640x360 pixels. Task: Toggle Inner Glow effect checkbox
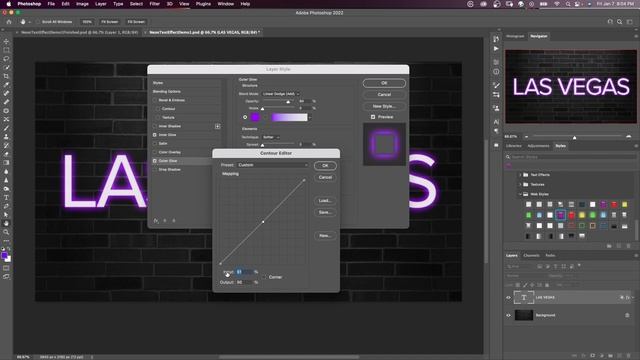pyautogui.click(x=155, y=135)
